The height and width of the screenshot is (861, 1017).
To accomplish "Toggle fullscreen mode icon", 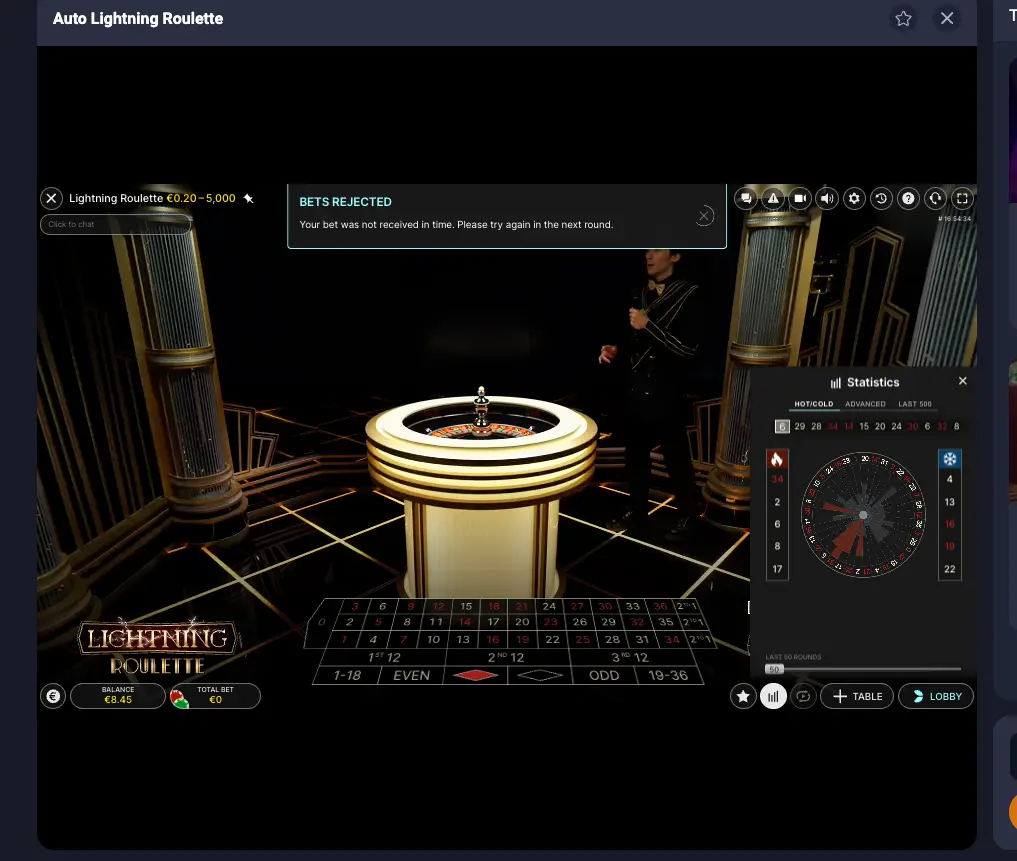I will (x=963, y=199).
